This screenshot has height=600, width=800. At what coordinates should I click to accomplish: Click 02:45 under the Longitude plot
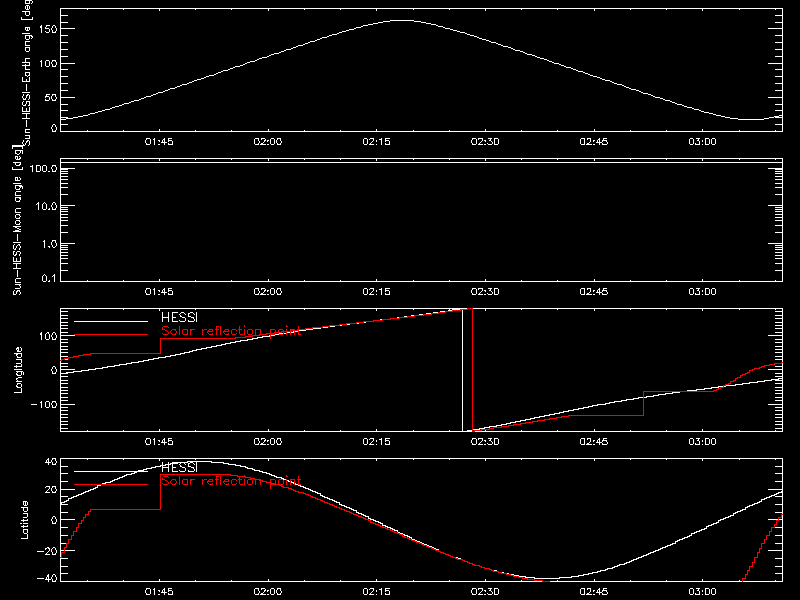[594, 441]
